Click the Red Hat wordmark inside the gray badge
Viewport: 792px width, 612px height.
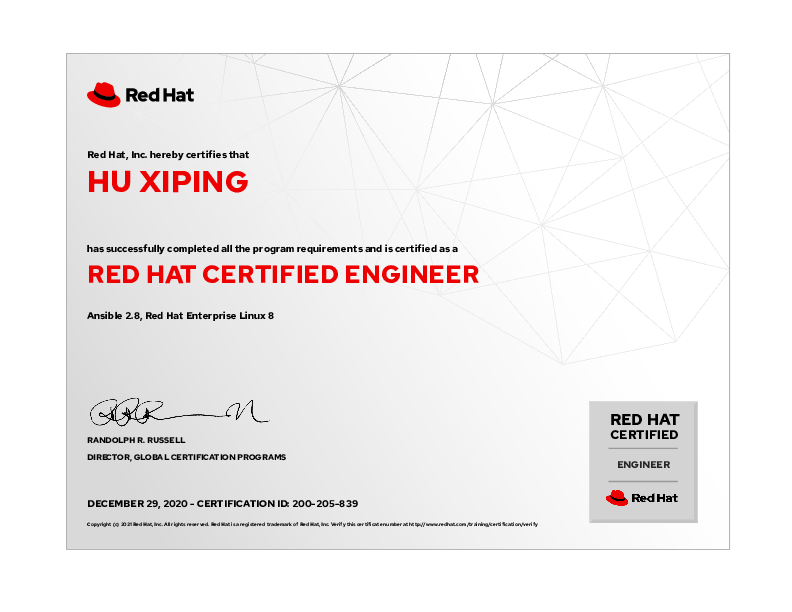[x=654, y=498]
